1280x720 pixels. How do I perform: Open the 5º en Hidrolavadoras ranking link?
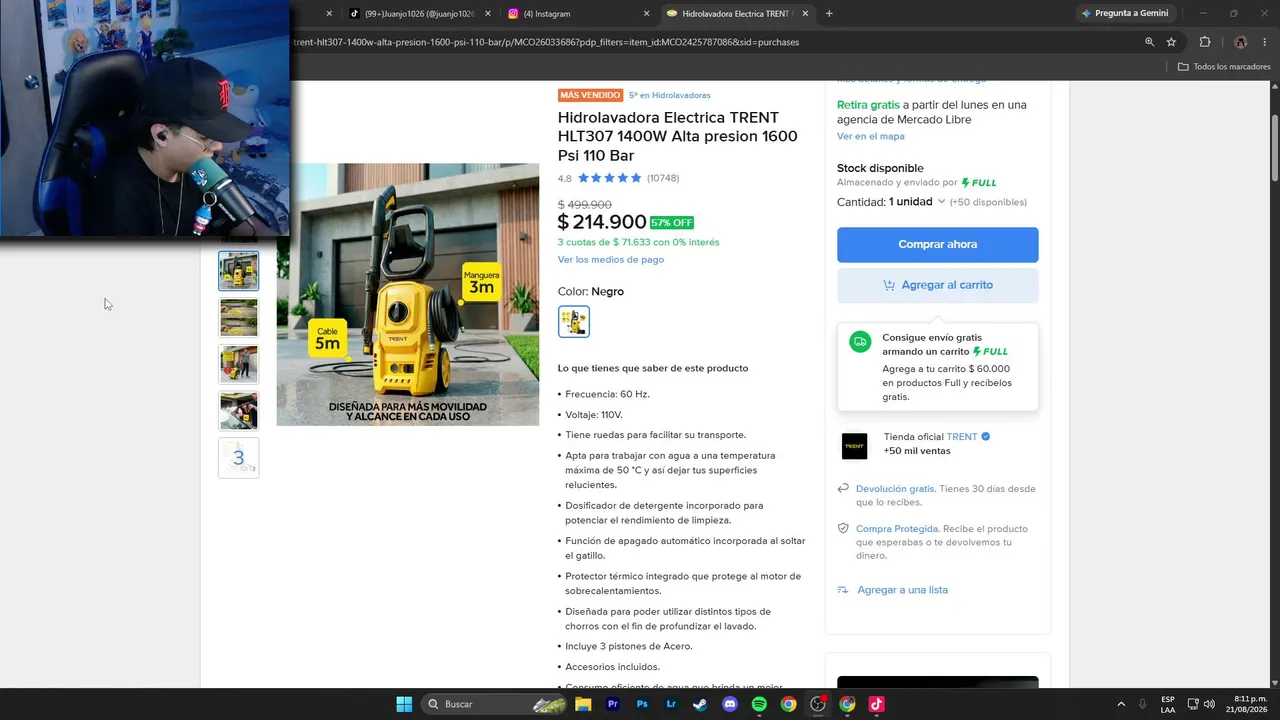coord(670,95)
